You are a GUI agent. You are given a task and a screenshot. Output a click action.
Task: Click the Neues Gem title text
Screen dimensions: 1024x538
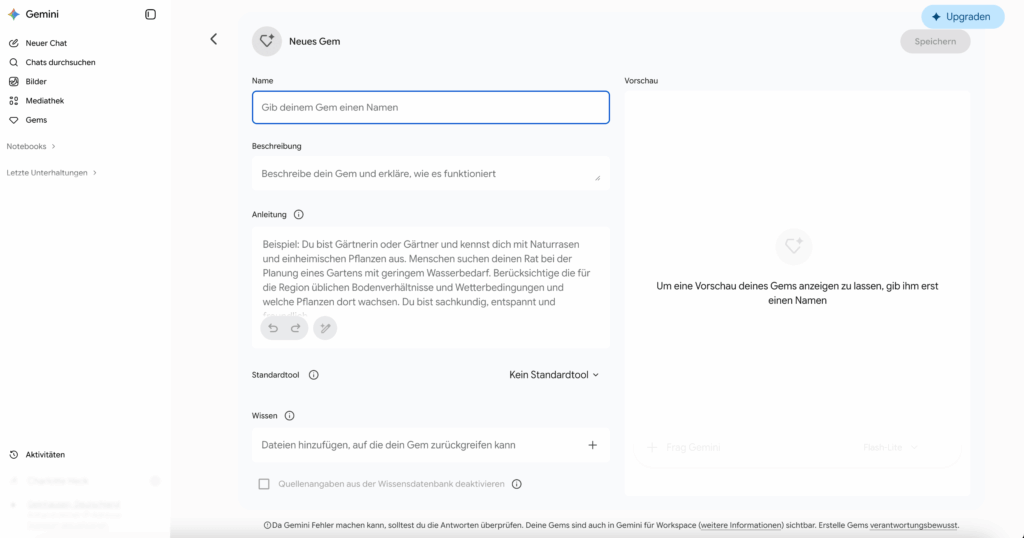[315, 41]
